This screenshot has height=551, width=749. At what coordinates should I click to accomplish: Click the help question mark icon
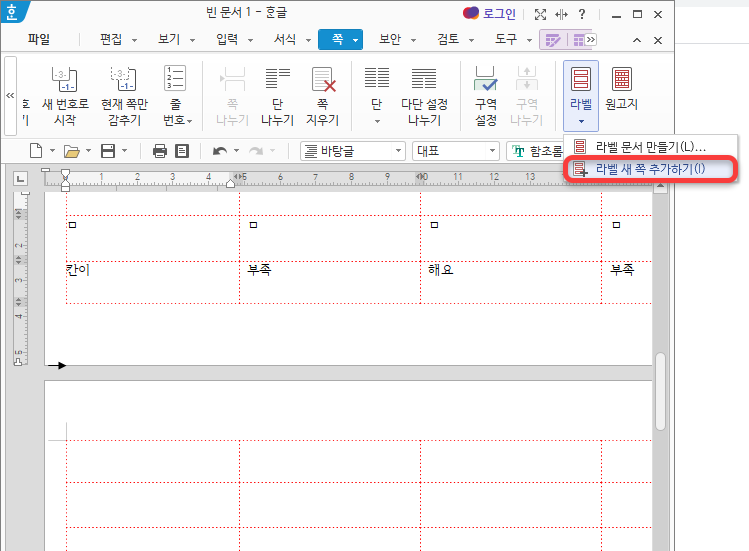[582, 14]
